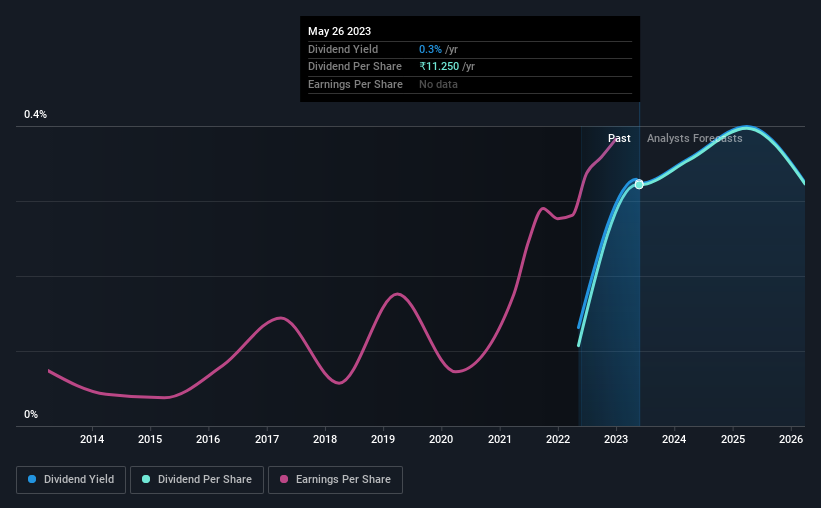The height and width of the screenshot is (508, 821).
Task: Click the 0.4% y-axis label
Action: point(35,114)
